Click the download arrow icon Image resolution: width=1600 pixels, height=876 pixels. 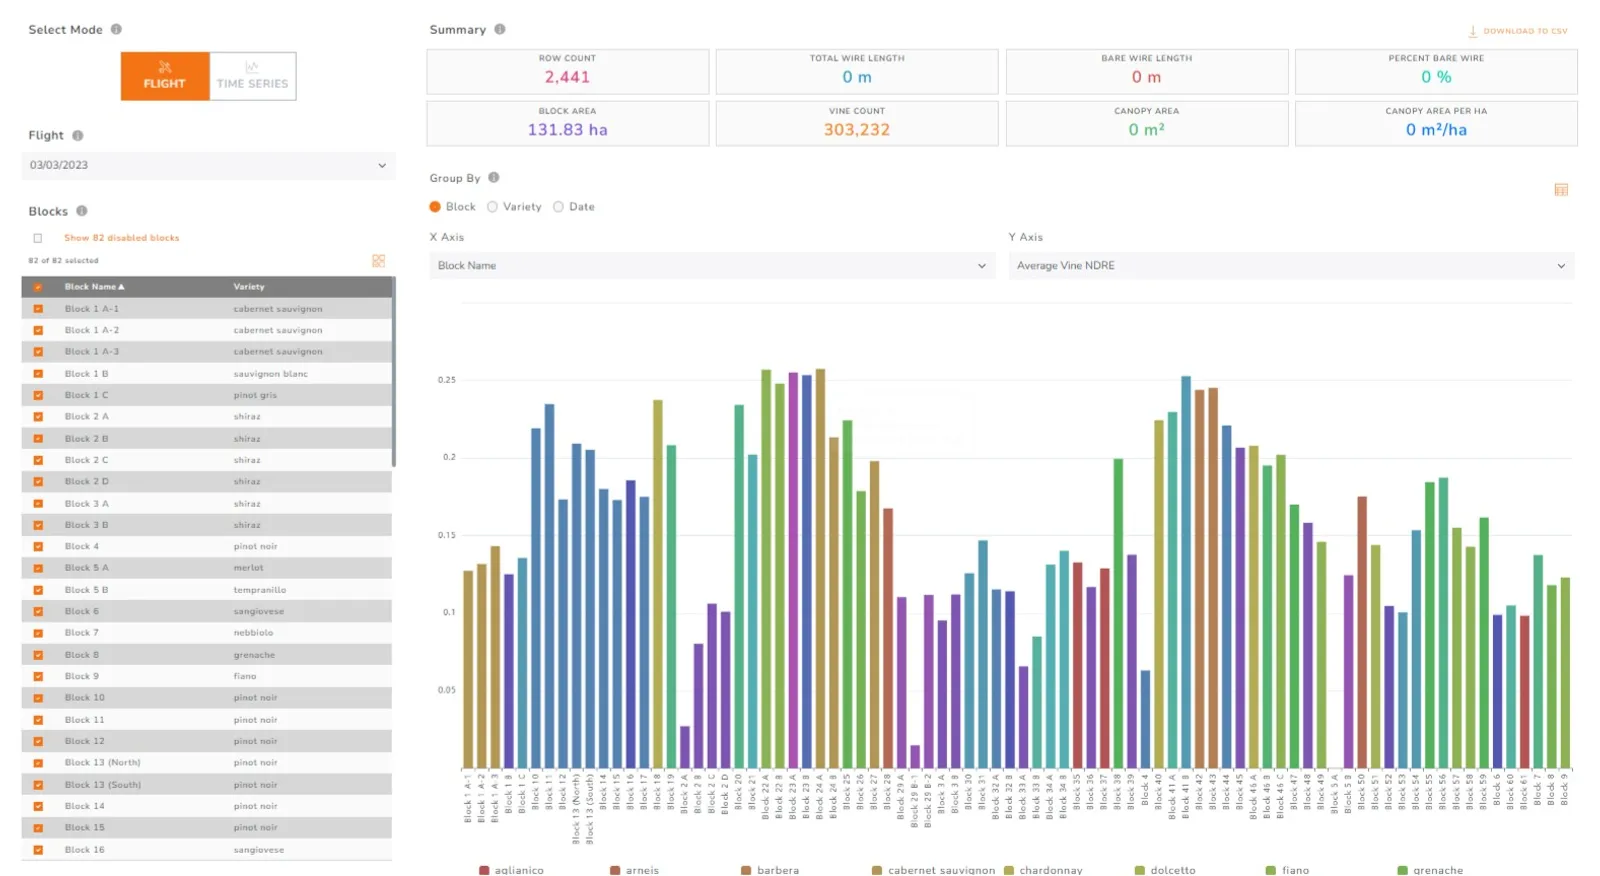tap(1473, 31)
